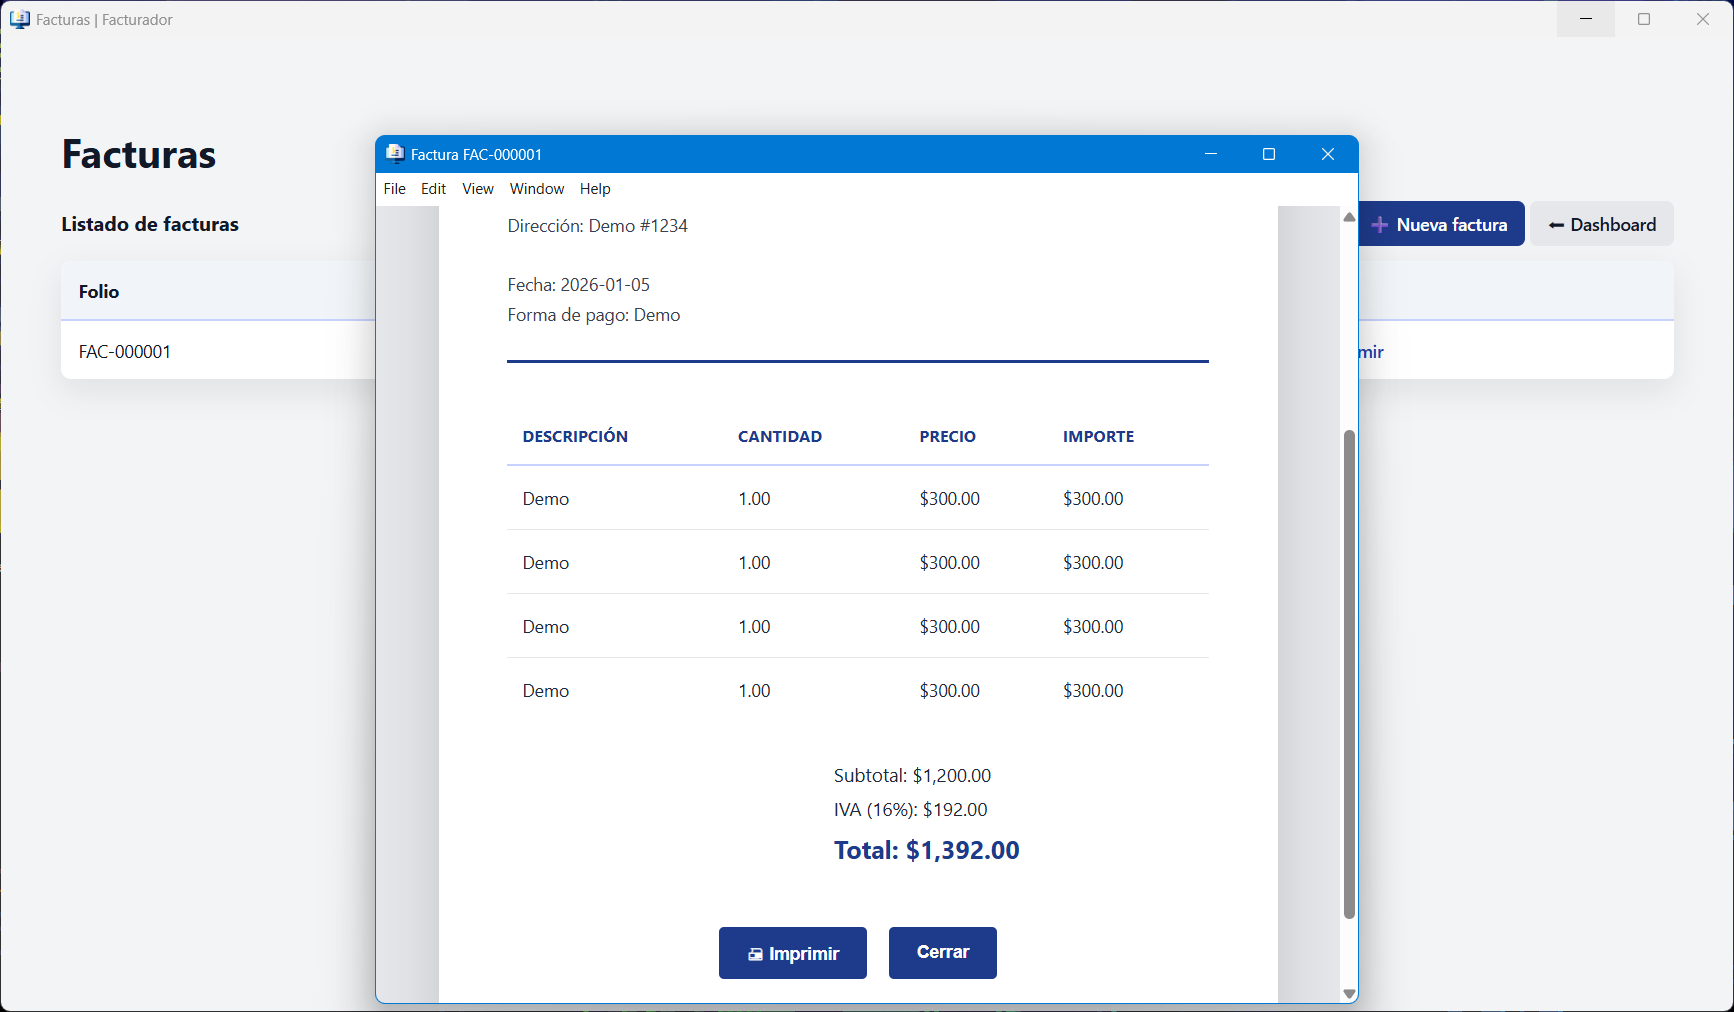The height and width of the screenshot is (1012, 1734).
Task: Minimize the main Facturador window
Action: (x=1585, y=19)
